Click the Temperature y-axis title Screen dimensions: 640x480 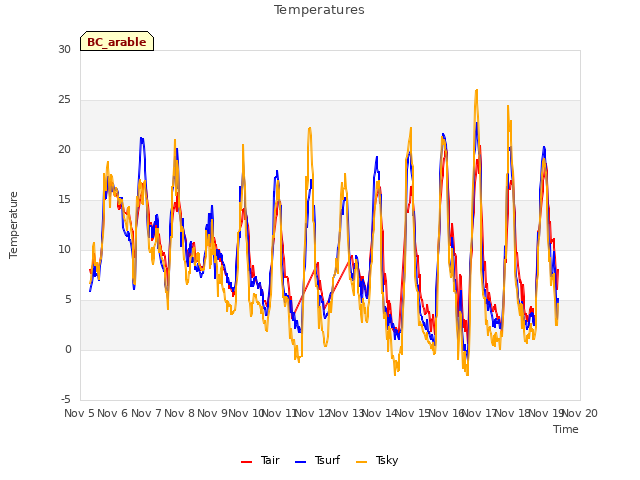coord(13,225)
